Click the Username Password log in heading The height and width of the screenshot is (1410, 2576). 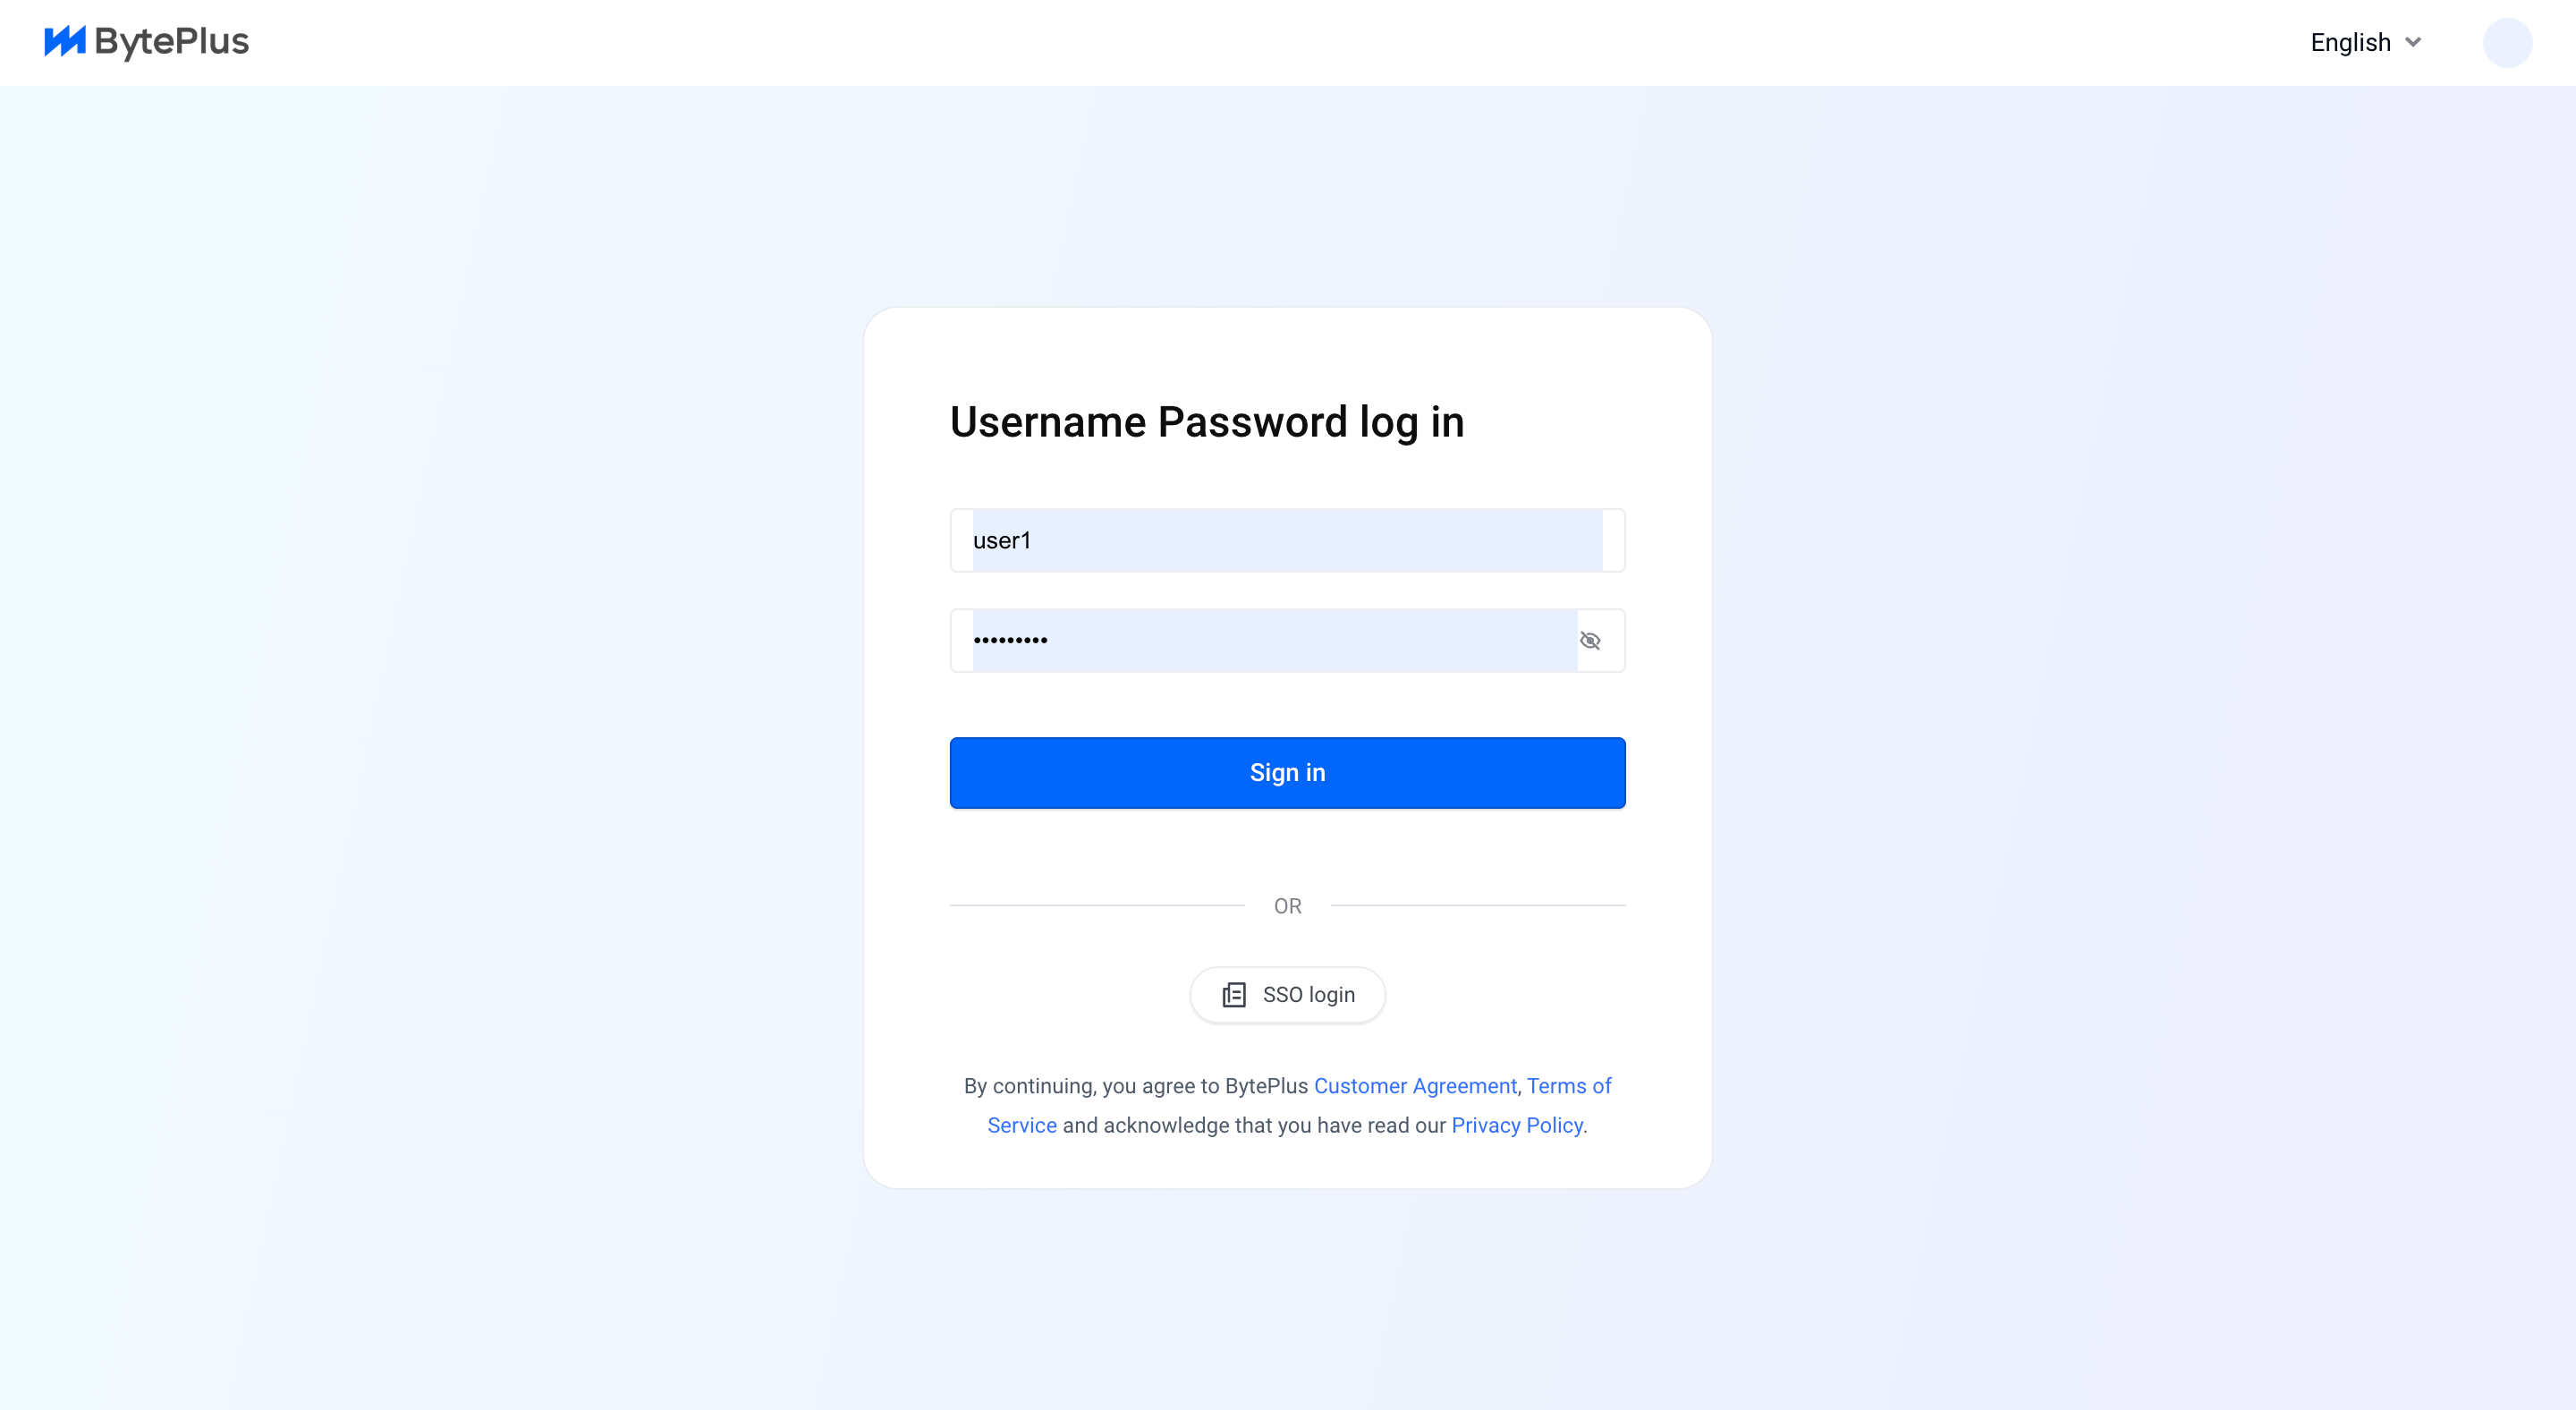[1207, 422]
